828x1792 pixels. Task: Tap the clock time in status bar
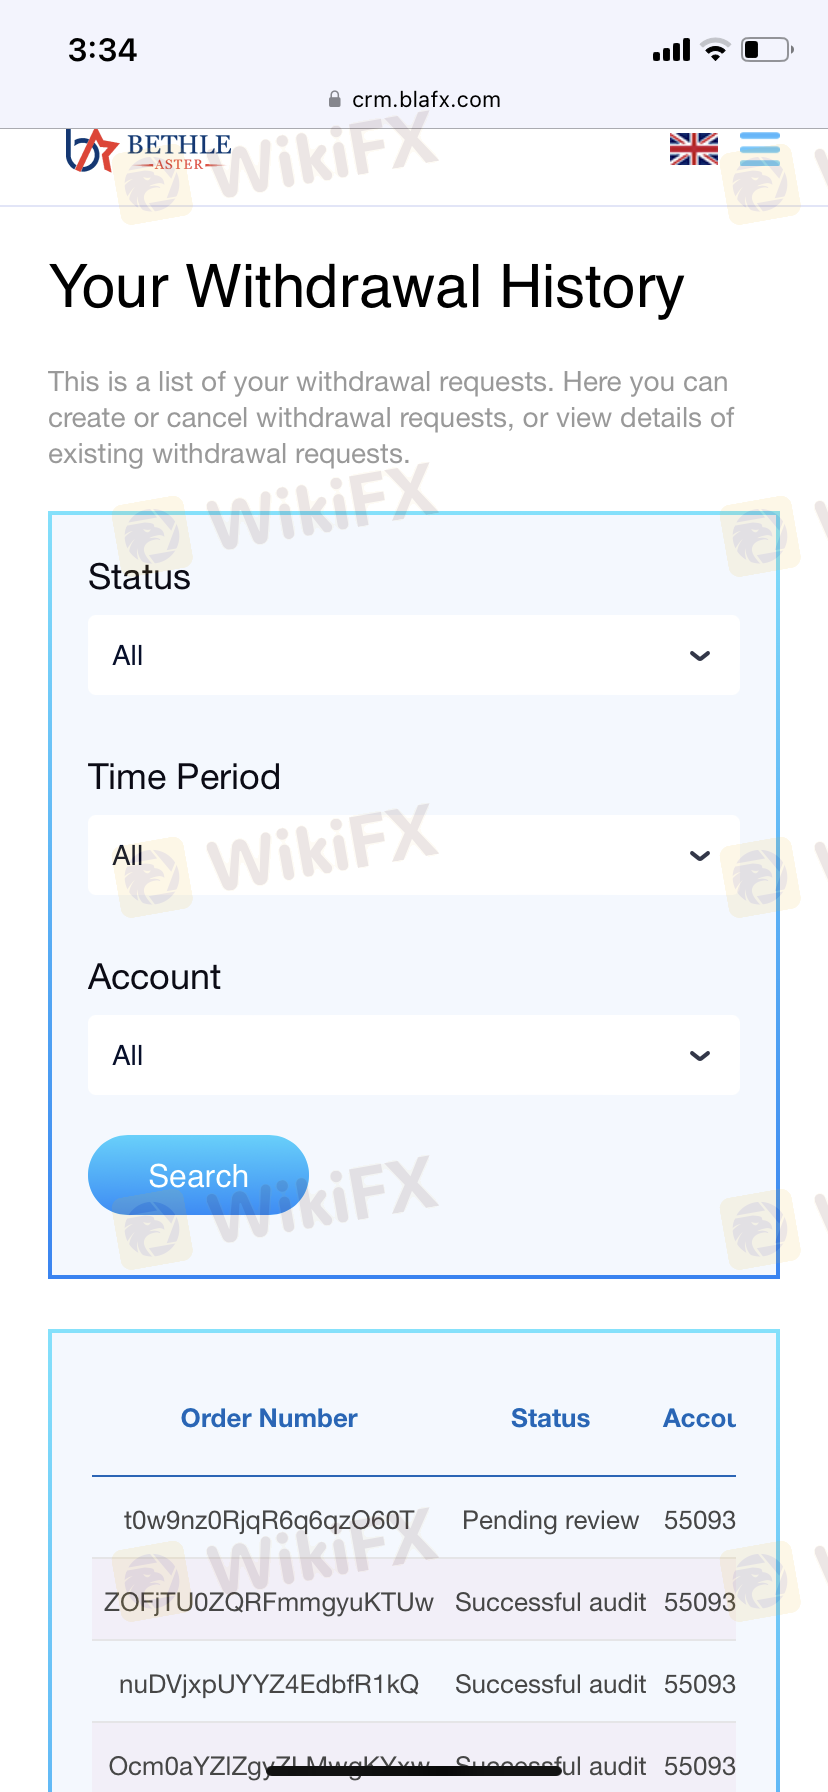coord(102,50)
